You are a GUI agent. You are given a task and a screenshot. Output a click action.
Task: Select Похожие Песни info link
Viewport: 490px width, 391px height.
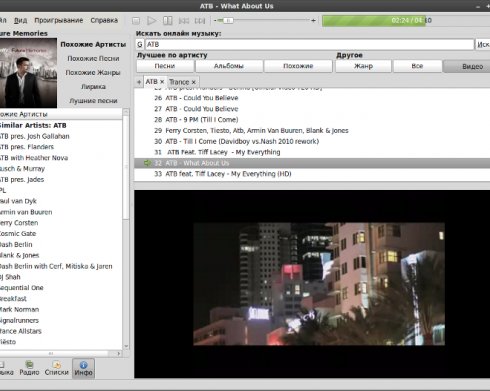[x=93, y=58]
